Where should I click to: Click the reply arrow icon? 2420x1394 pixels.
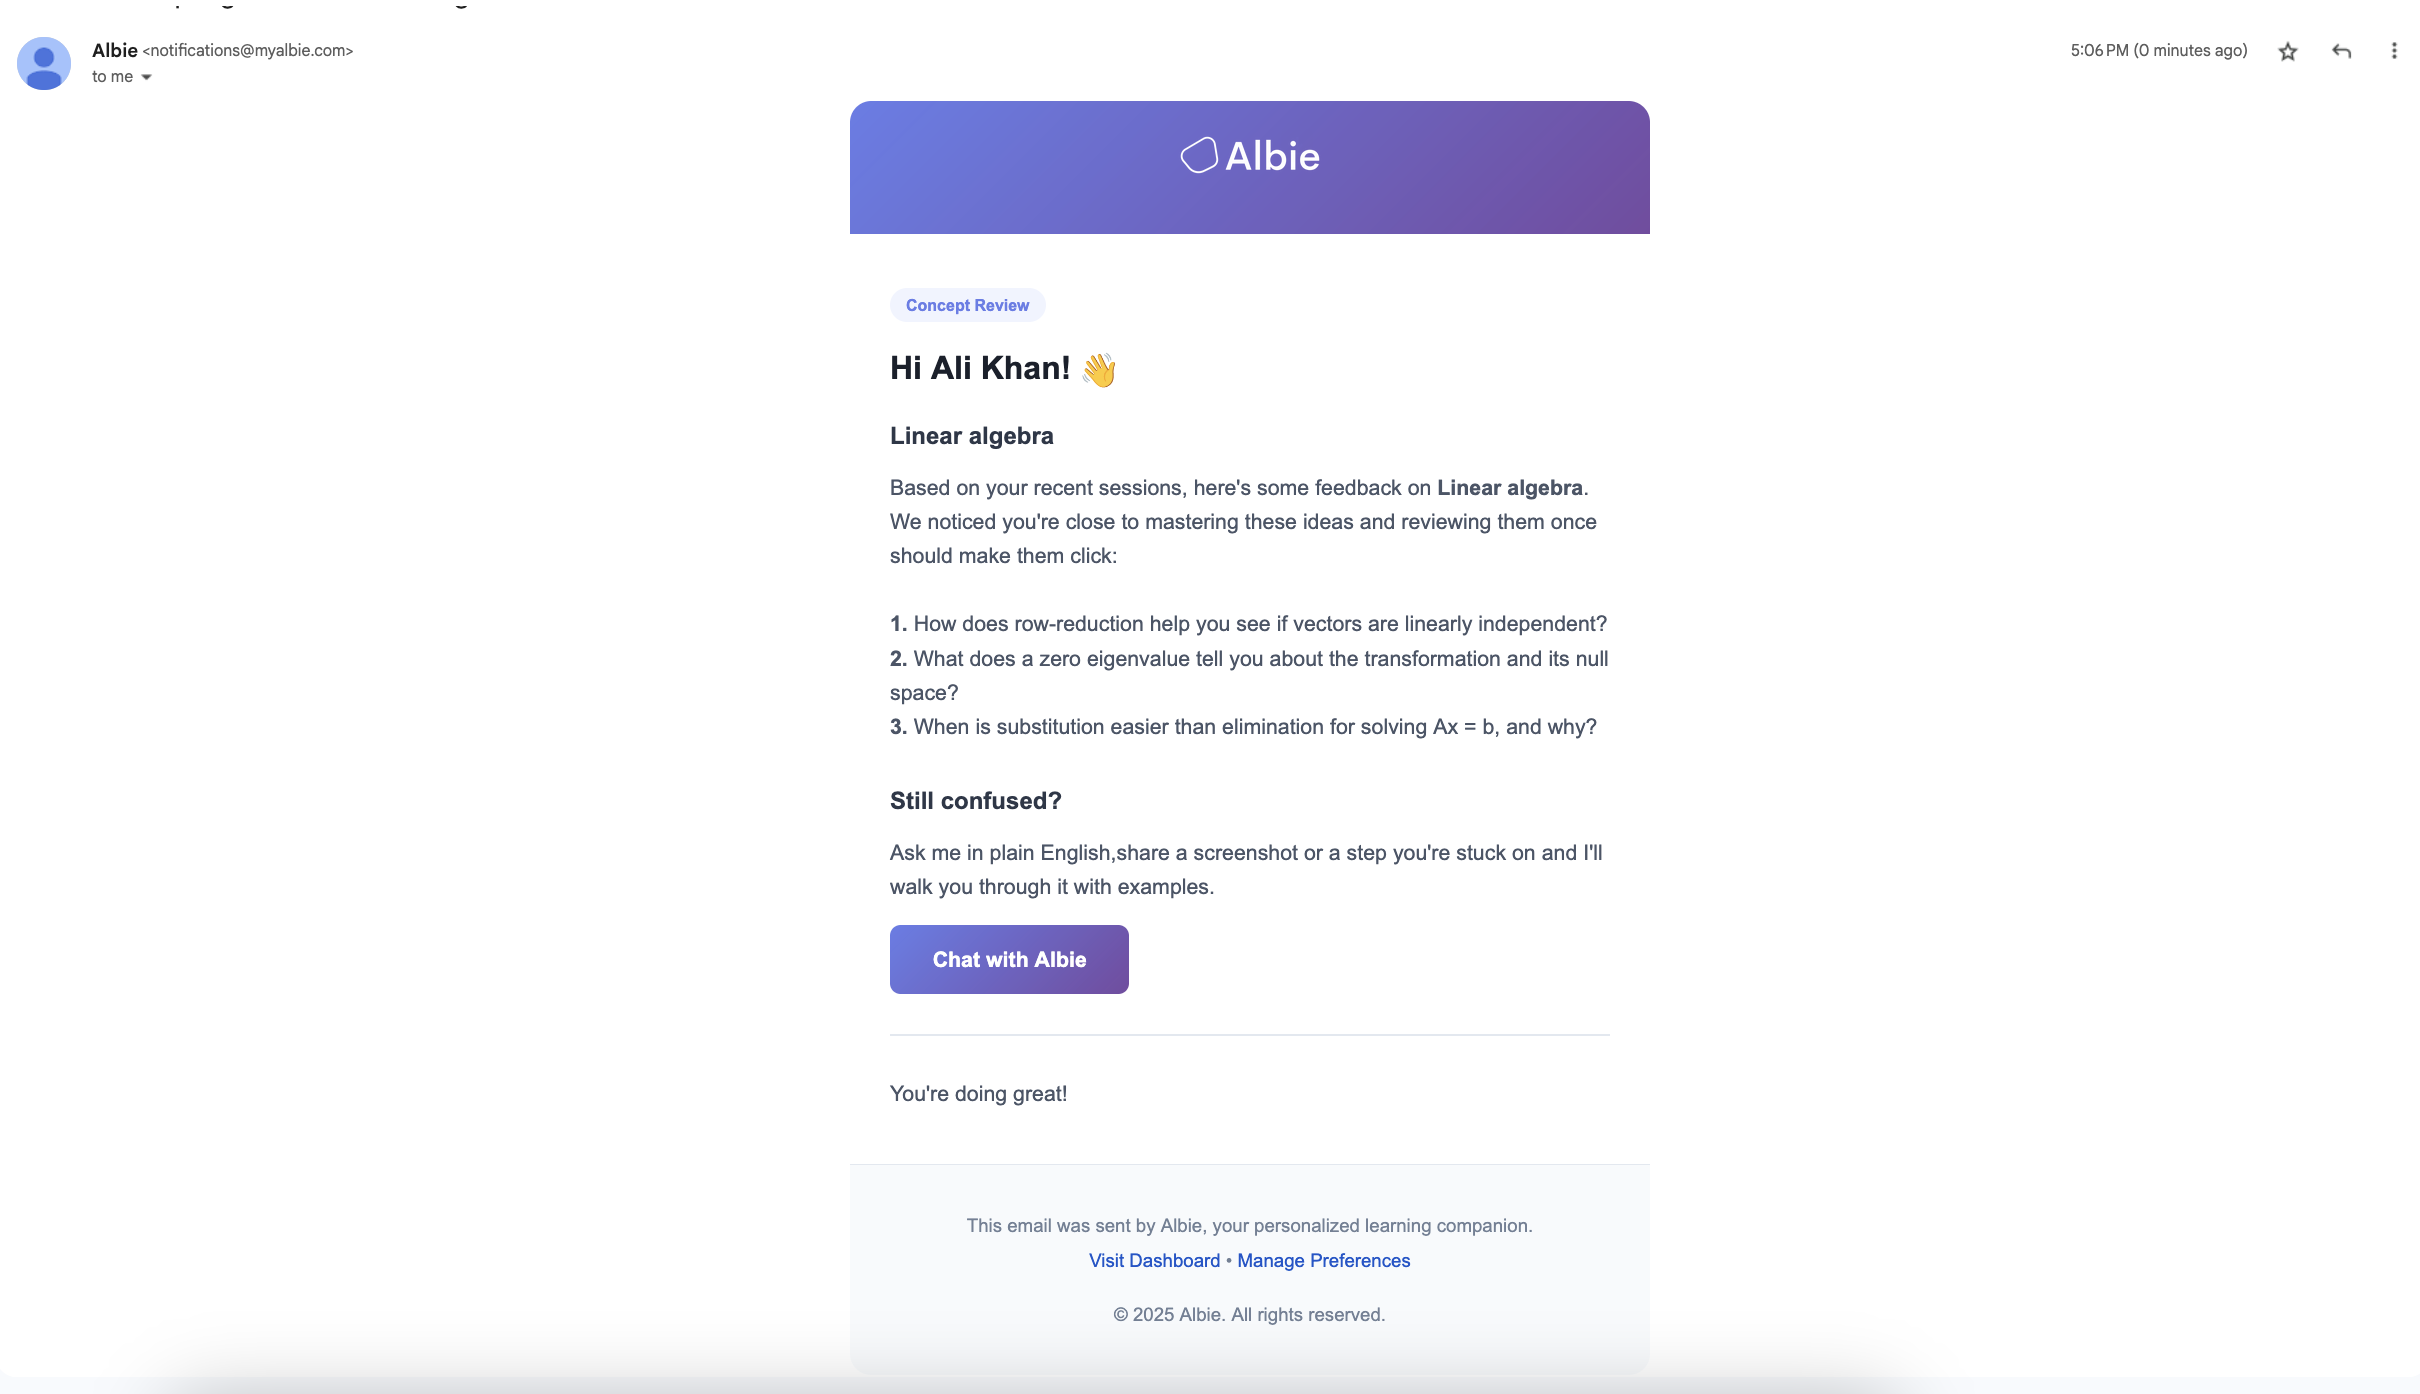(2341, 51)
